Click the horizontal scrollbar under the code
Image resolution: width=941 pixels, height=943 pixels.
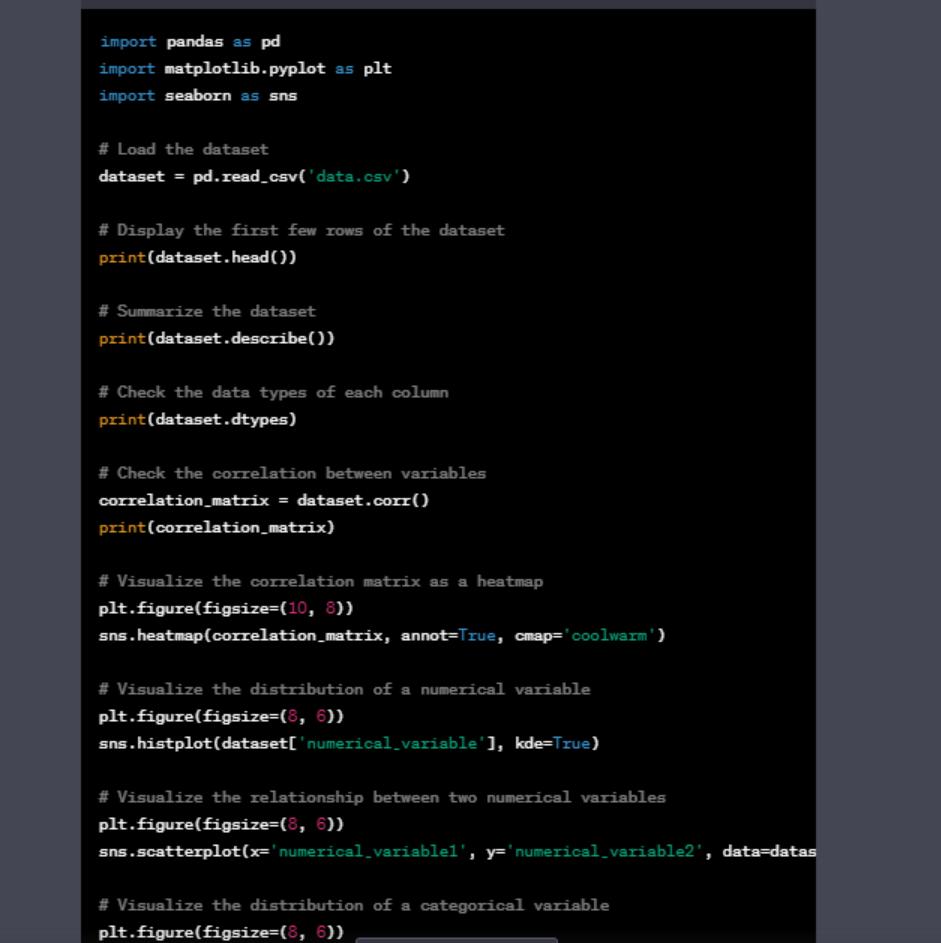[x=456, y=939]
